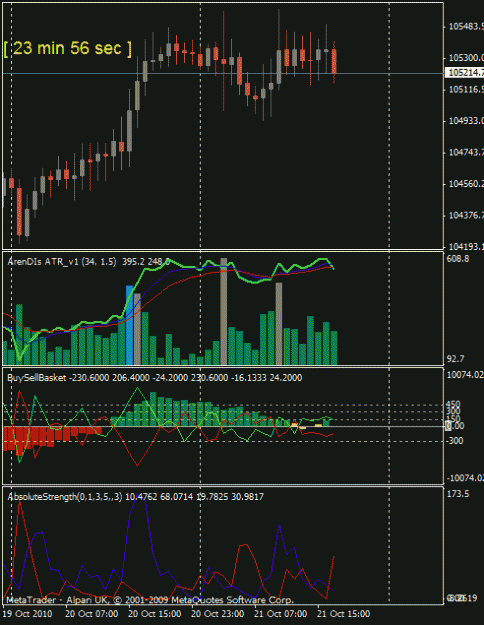This screenshot has width=484, height=625.
Task: Click the "19 Oct 2010" time axis label
Action: (x=28, y=613)
